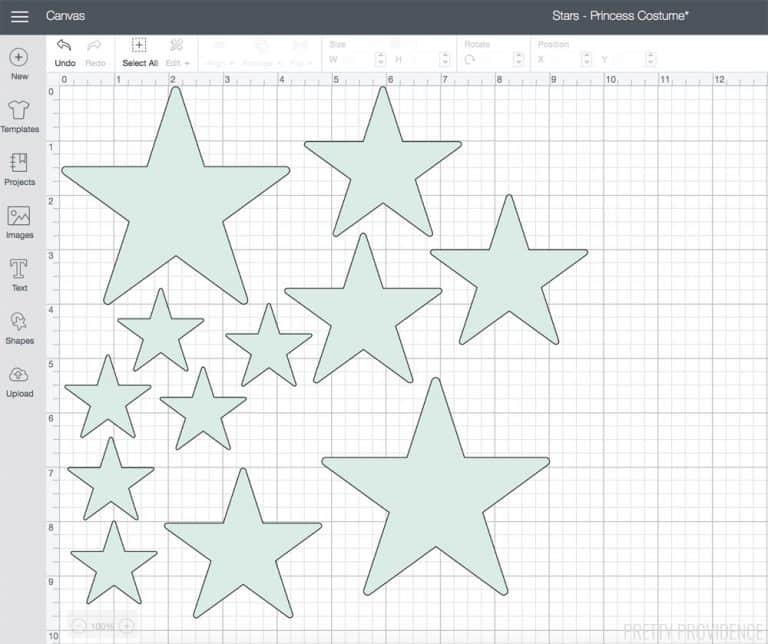The width and height of the screenshot is (768, 644).
Task: Undo the last action
Action: pos(65,51)
